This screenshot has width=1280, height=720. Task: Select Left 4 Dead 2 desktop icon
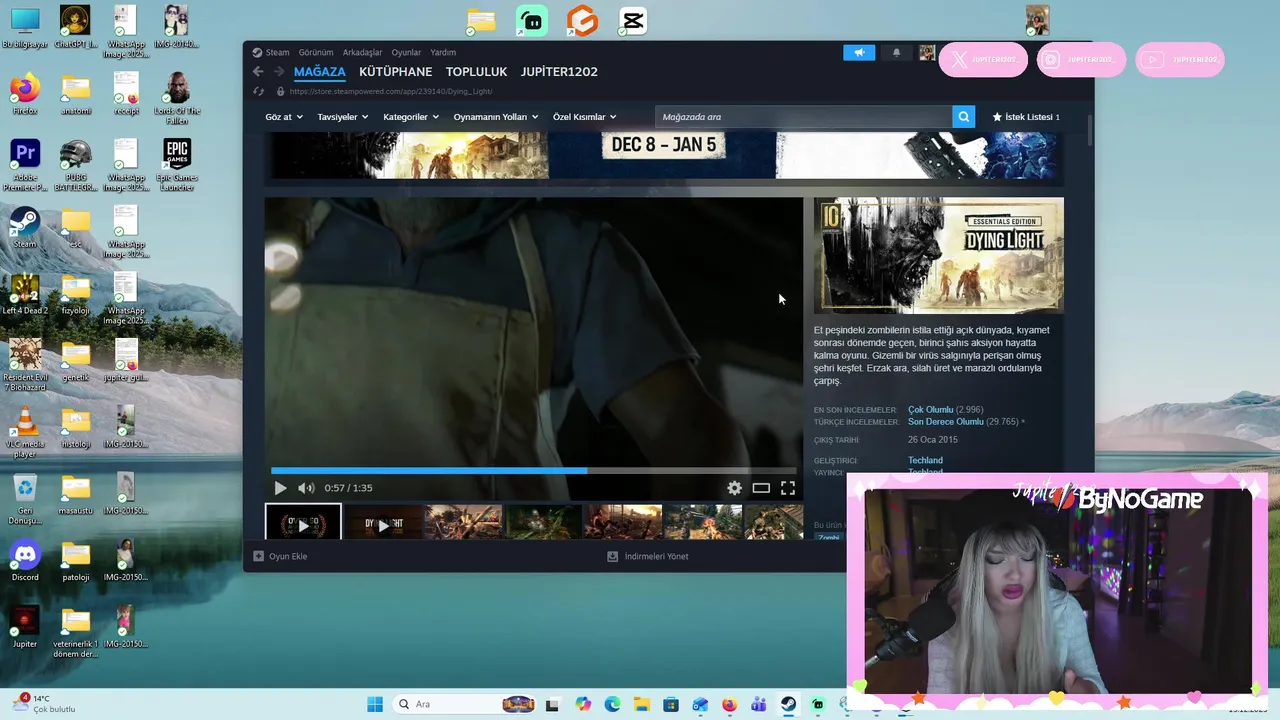(x=25, y=294)
